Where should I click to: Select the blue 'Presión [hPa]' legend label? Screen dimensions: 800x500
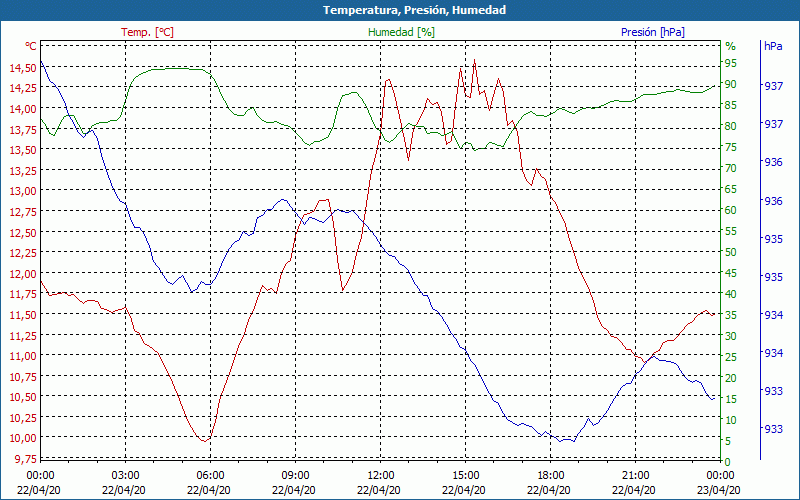pos(653,32)
